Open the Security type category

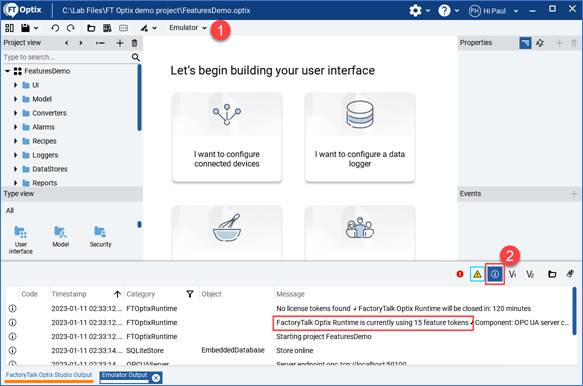click(x=100, y=237)
